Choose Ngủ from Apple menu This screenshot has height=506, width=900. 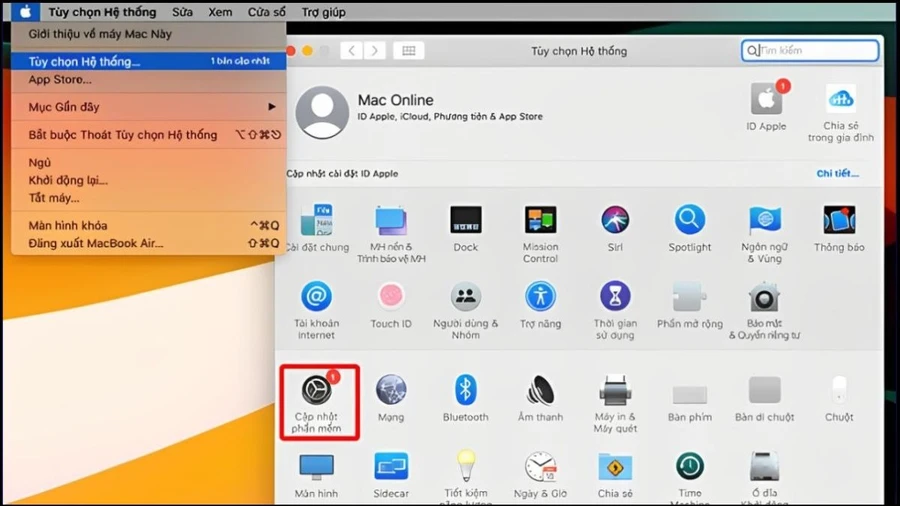click(x=149, y=162)
